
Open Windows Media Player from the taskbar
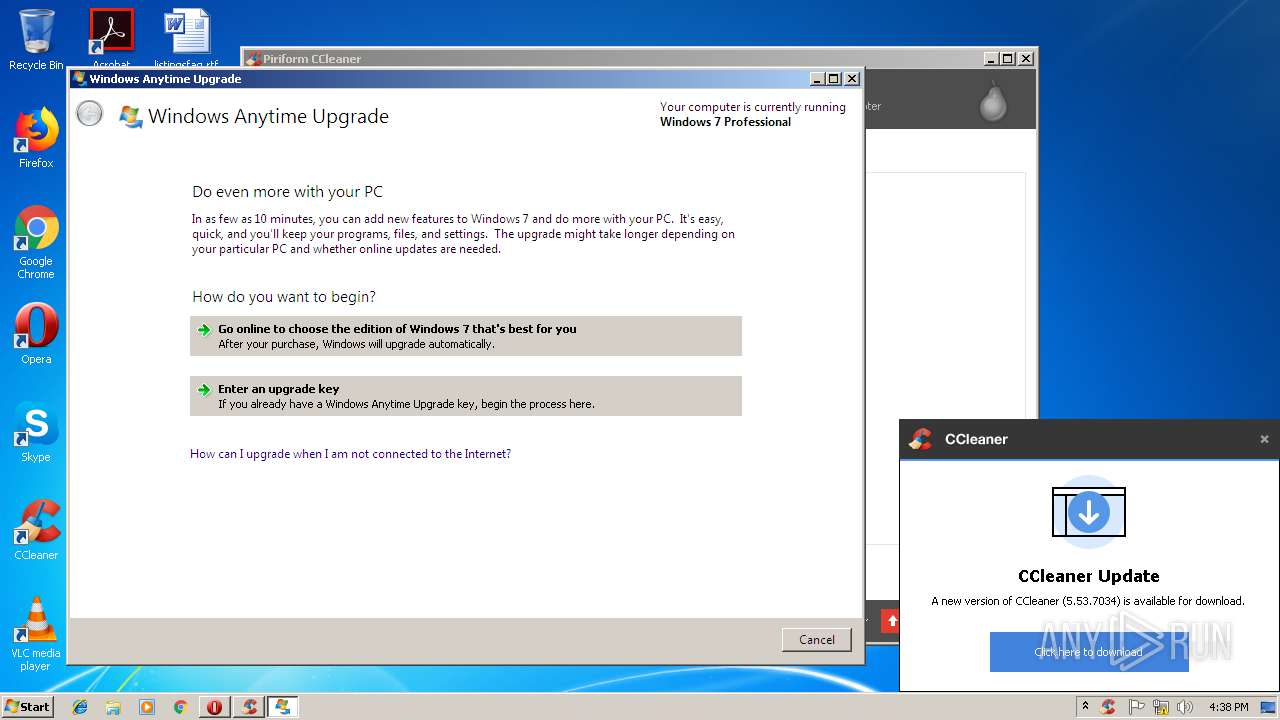[x=147, y=707]
